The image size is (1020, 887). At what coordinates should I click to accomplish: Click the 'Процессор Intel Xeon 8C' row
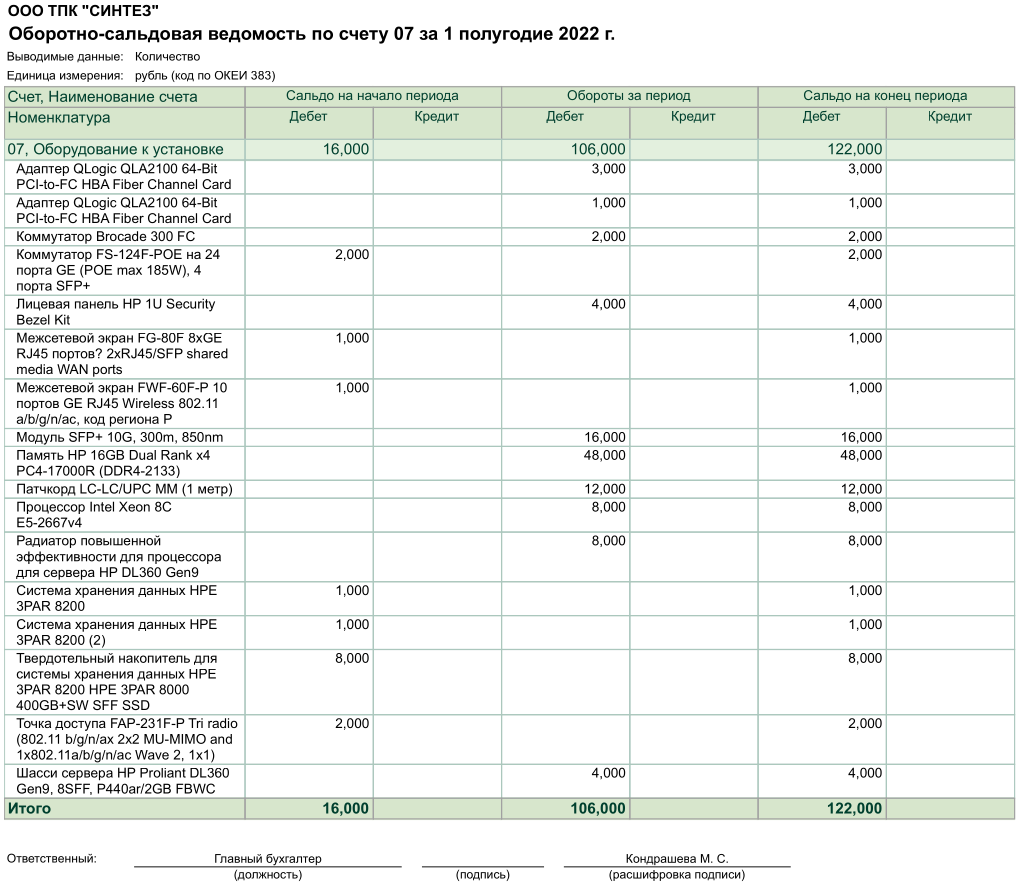[509, 515]
